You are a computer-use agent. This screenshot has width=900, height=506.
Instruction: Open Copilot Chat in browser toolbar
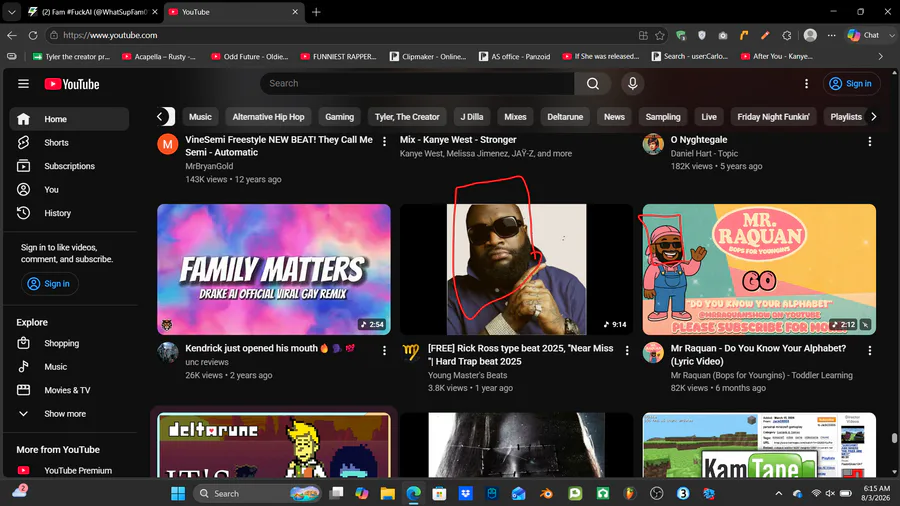coord(864,35)
